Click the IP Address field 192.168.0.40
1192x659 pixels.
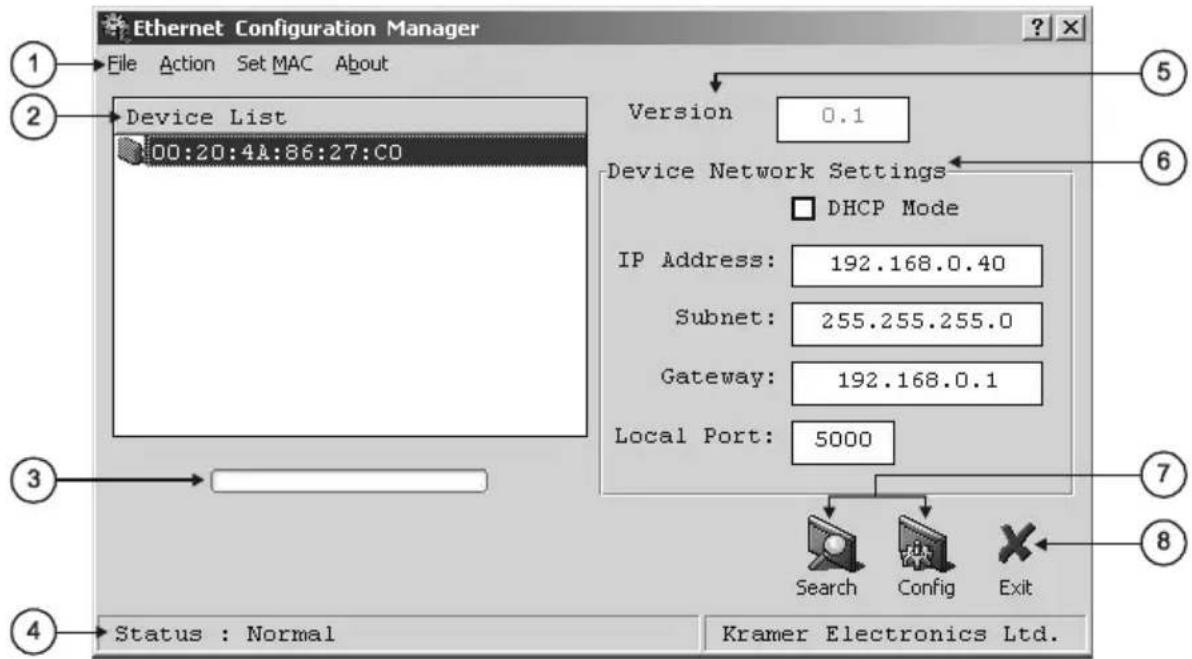(917, 265)
